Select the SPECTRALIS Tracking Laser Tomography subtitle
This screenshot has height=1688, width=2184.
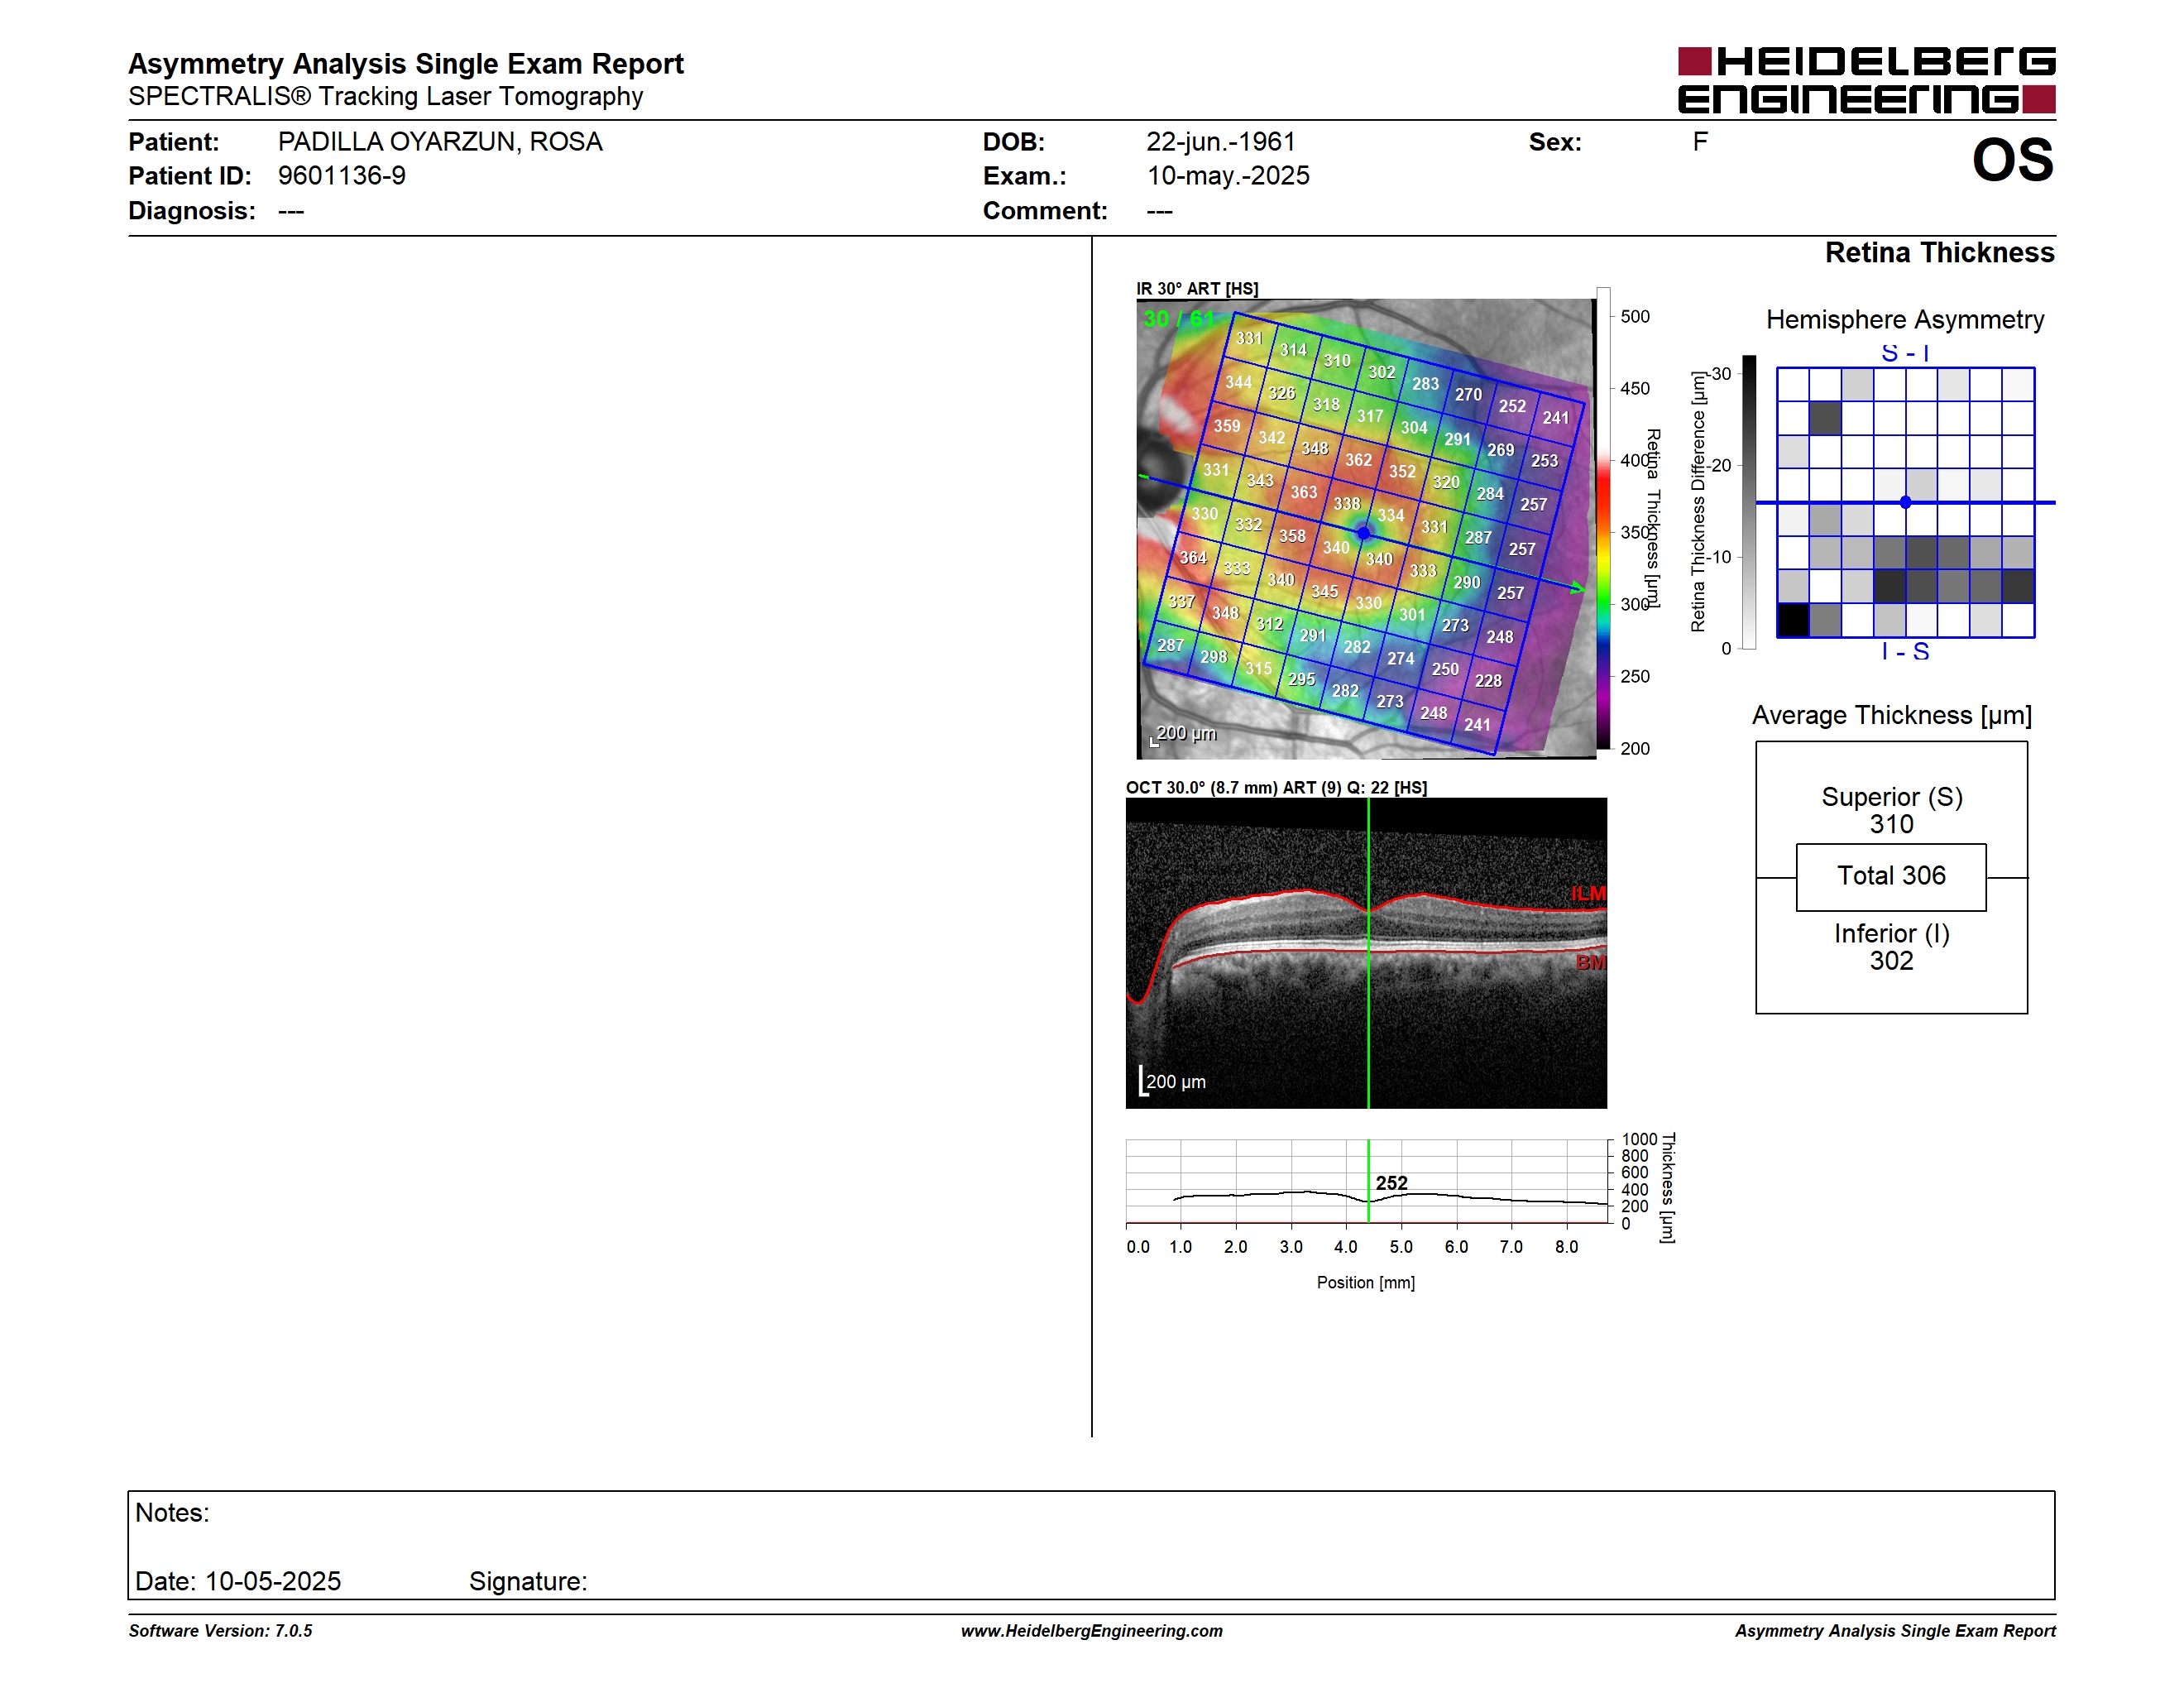pos(386,97)
